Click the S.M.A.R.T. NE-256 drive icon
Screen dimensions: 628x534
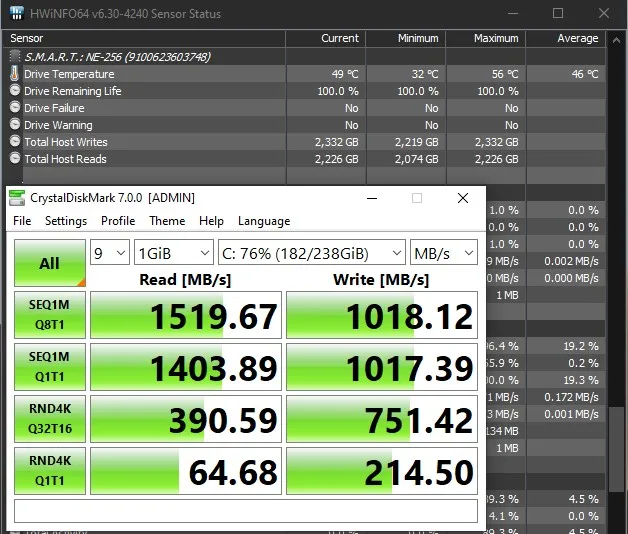pos(15,56)
